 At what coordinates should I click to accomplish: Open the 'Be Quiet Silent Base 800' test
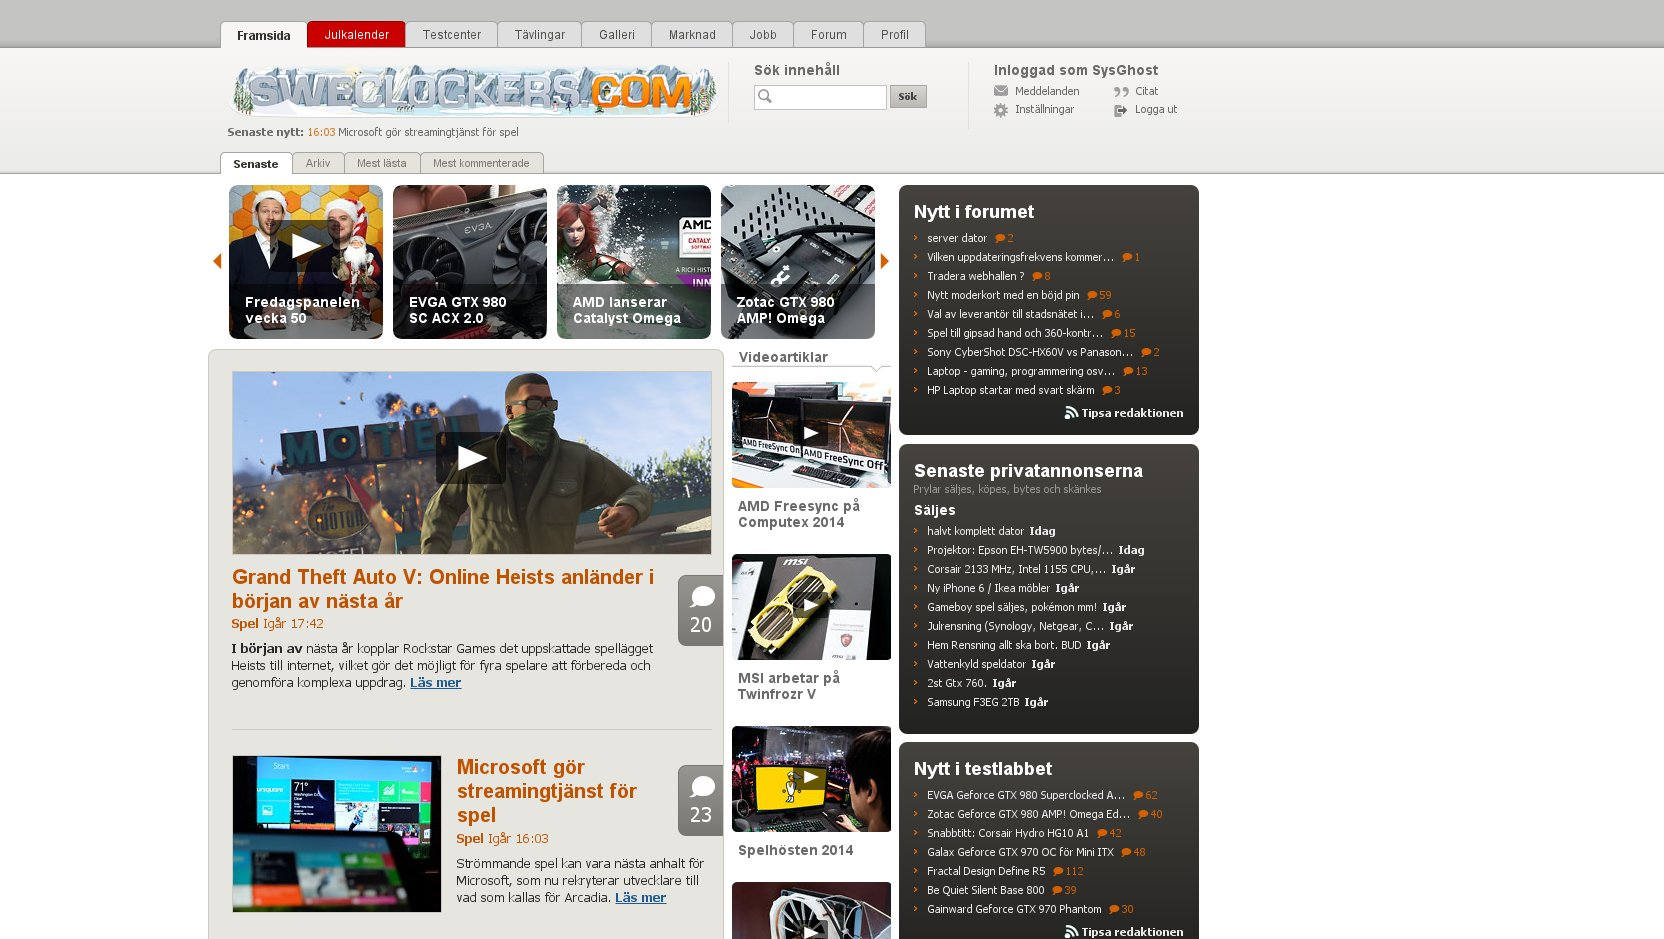[x=985, y=890]
